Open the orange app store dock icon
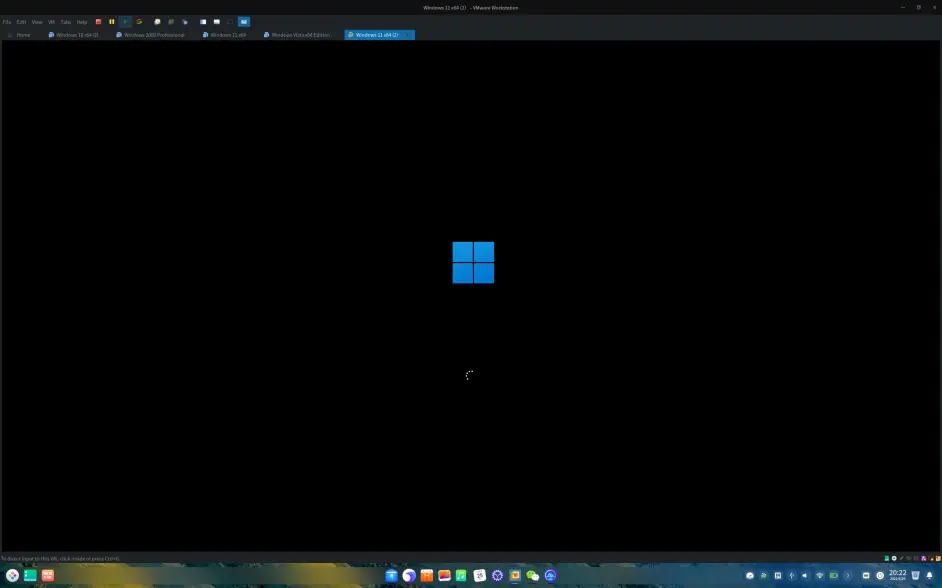The image size is (942, 588). click(427, 575)
